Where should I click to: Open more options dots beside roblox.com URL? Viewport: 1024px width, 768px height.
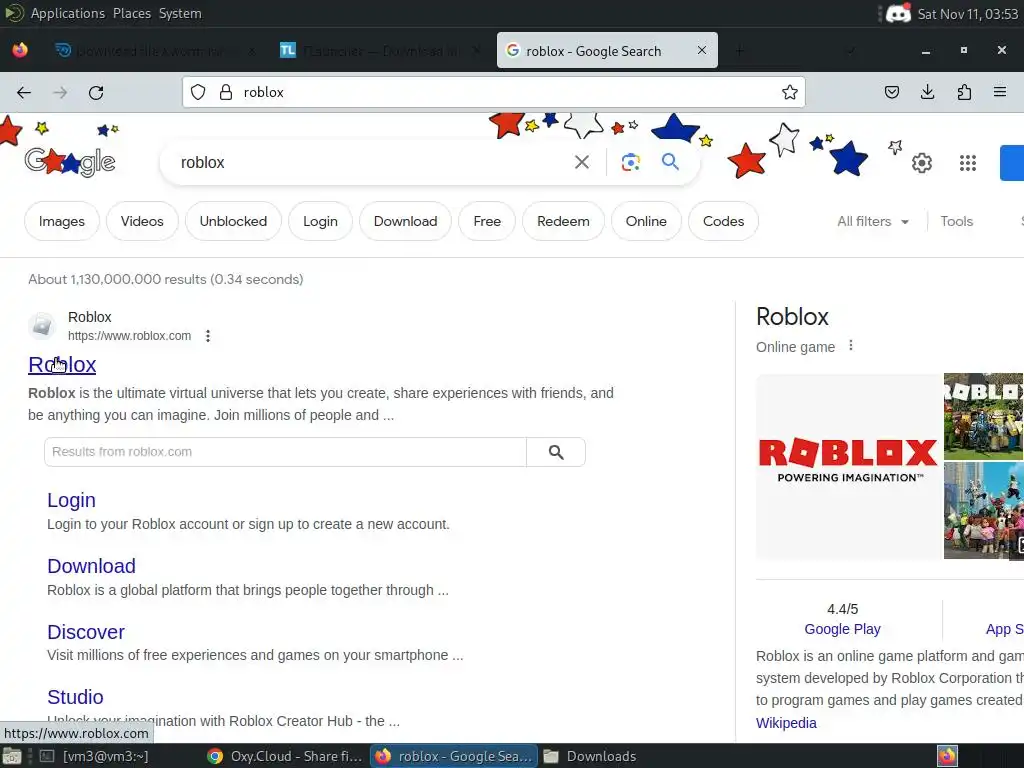[x=208, y=336]
